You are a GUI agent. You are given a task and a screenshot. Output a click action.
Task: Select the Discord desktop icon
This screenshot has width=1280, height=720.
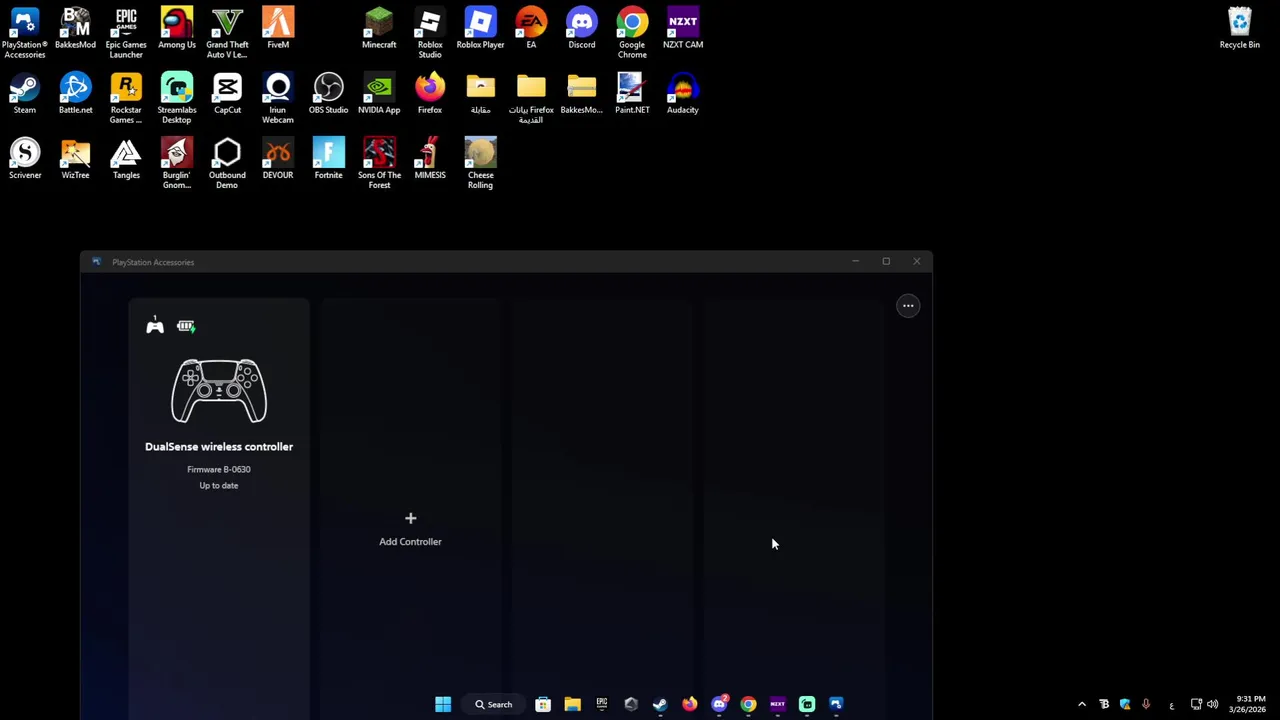(x=581, y=28)
